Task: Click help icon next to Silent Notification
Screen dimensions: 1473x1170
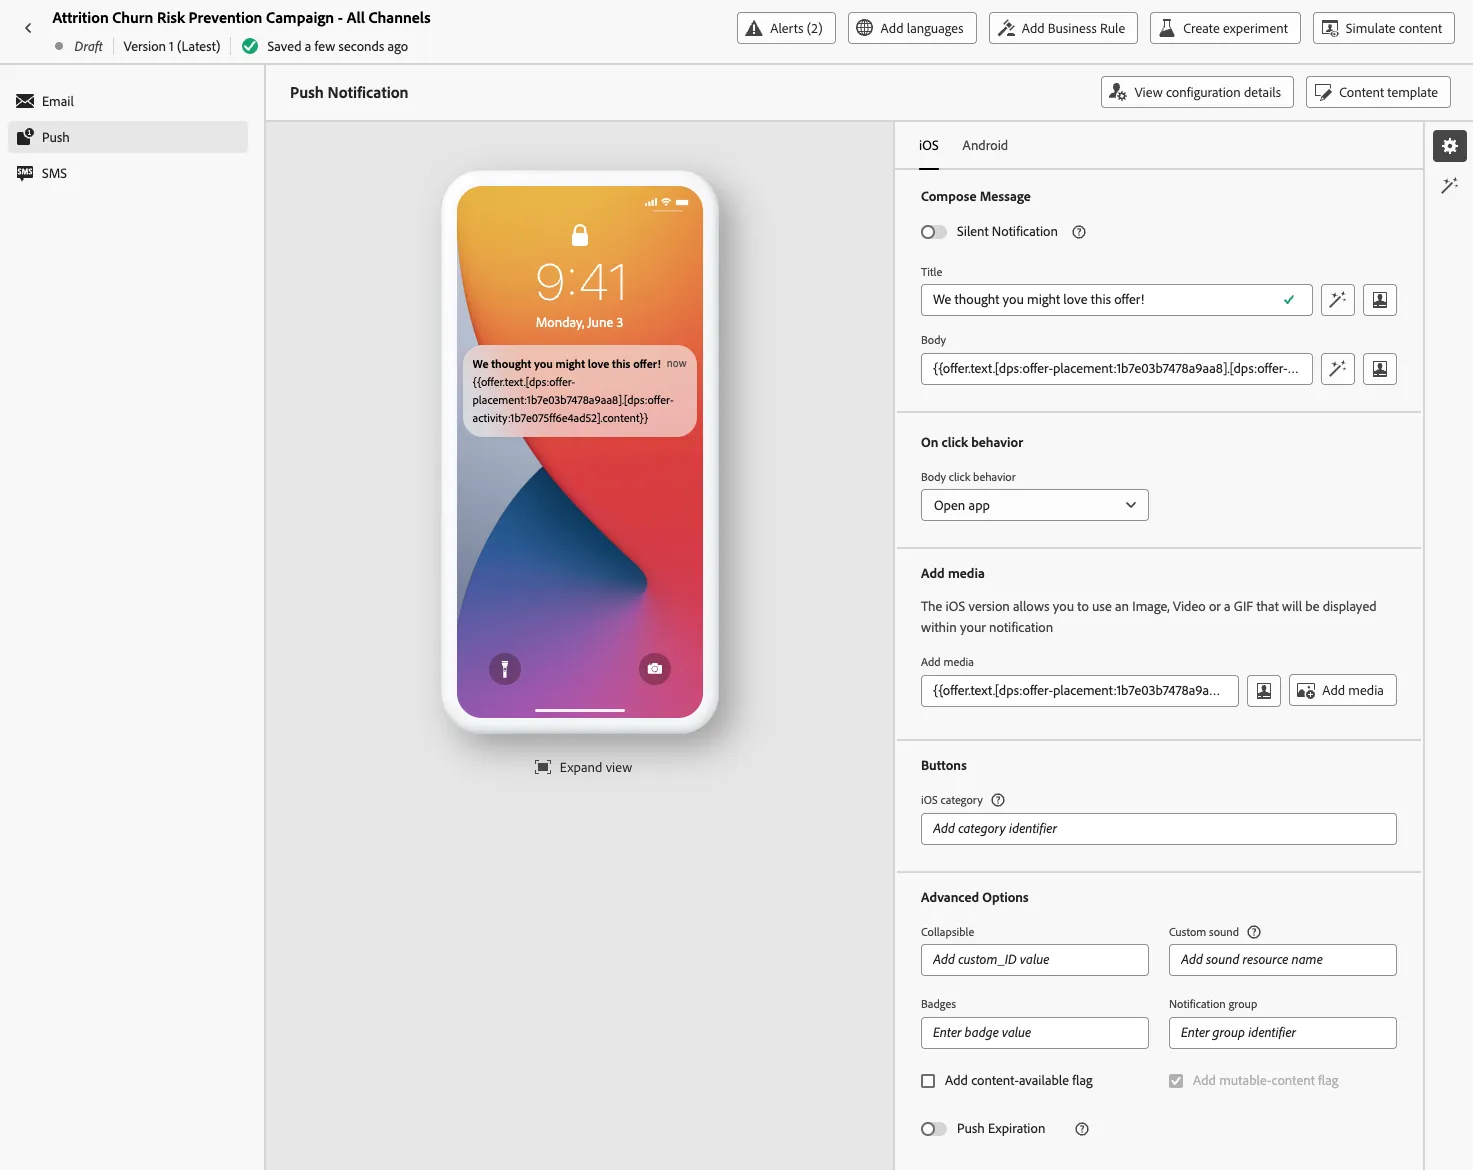Action: click(x=1079, y=232)
